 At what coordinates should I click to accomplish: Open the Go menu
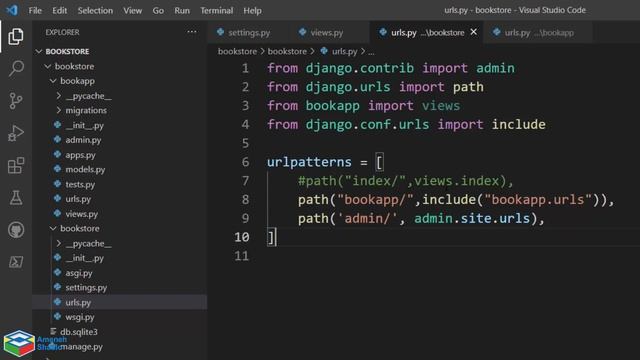158,11
